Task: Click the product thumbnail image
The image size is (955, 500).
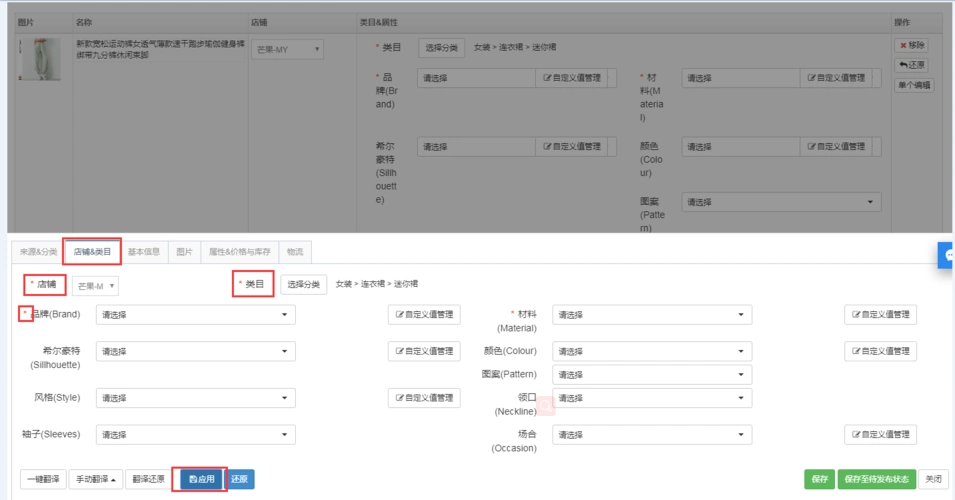Action: pyautogui.click(x=33, y=60)
